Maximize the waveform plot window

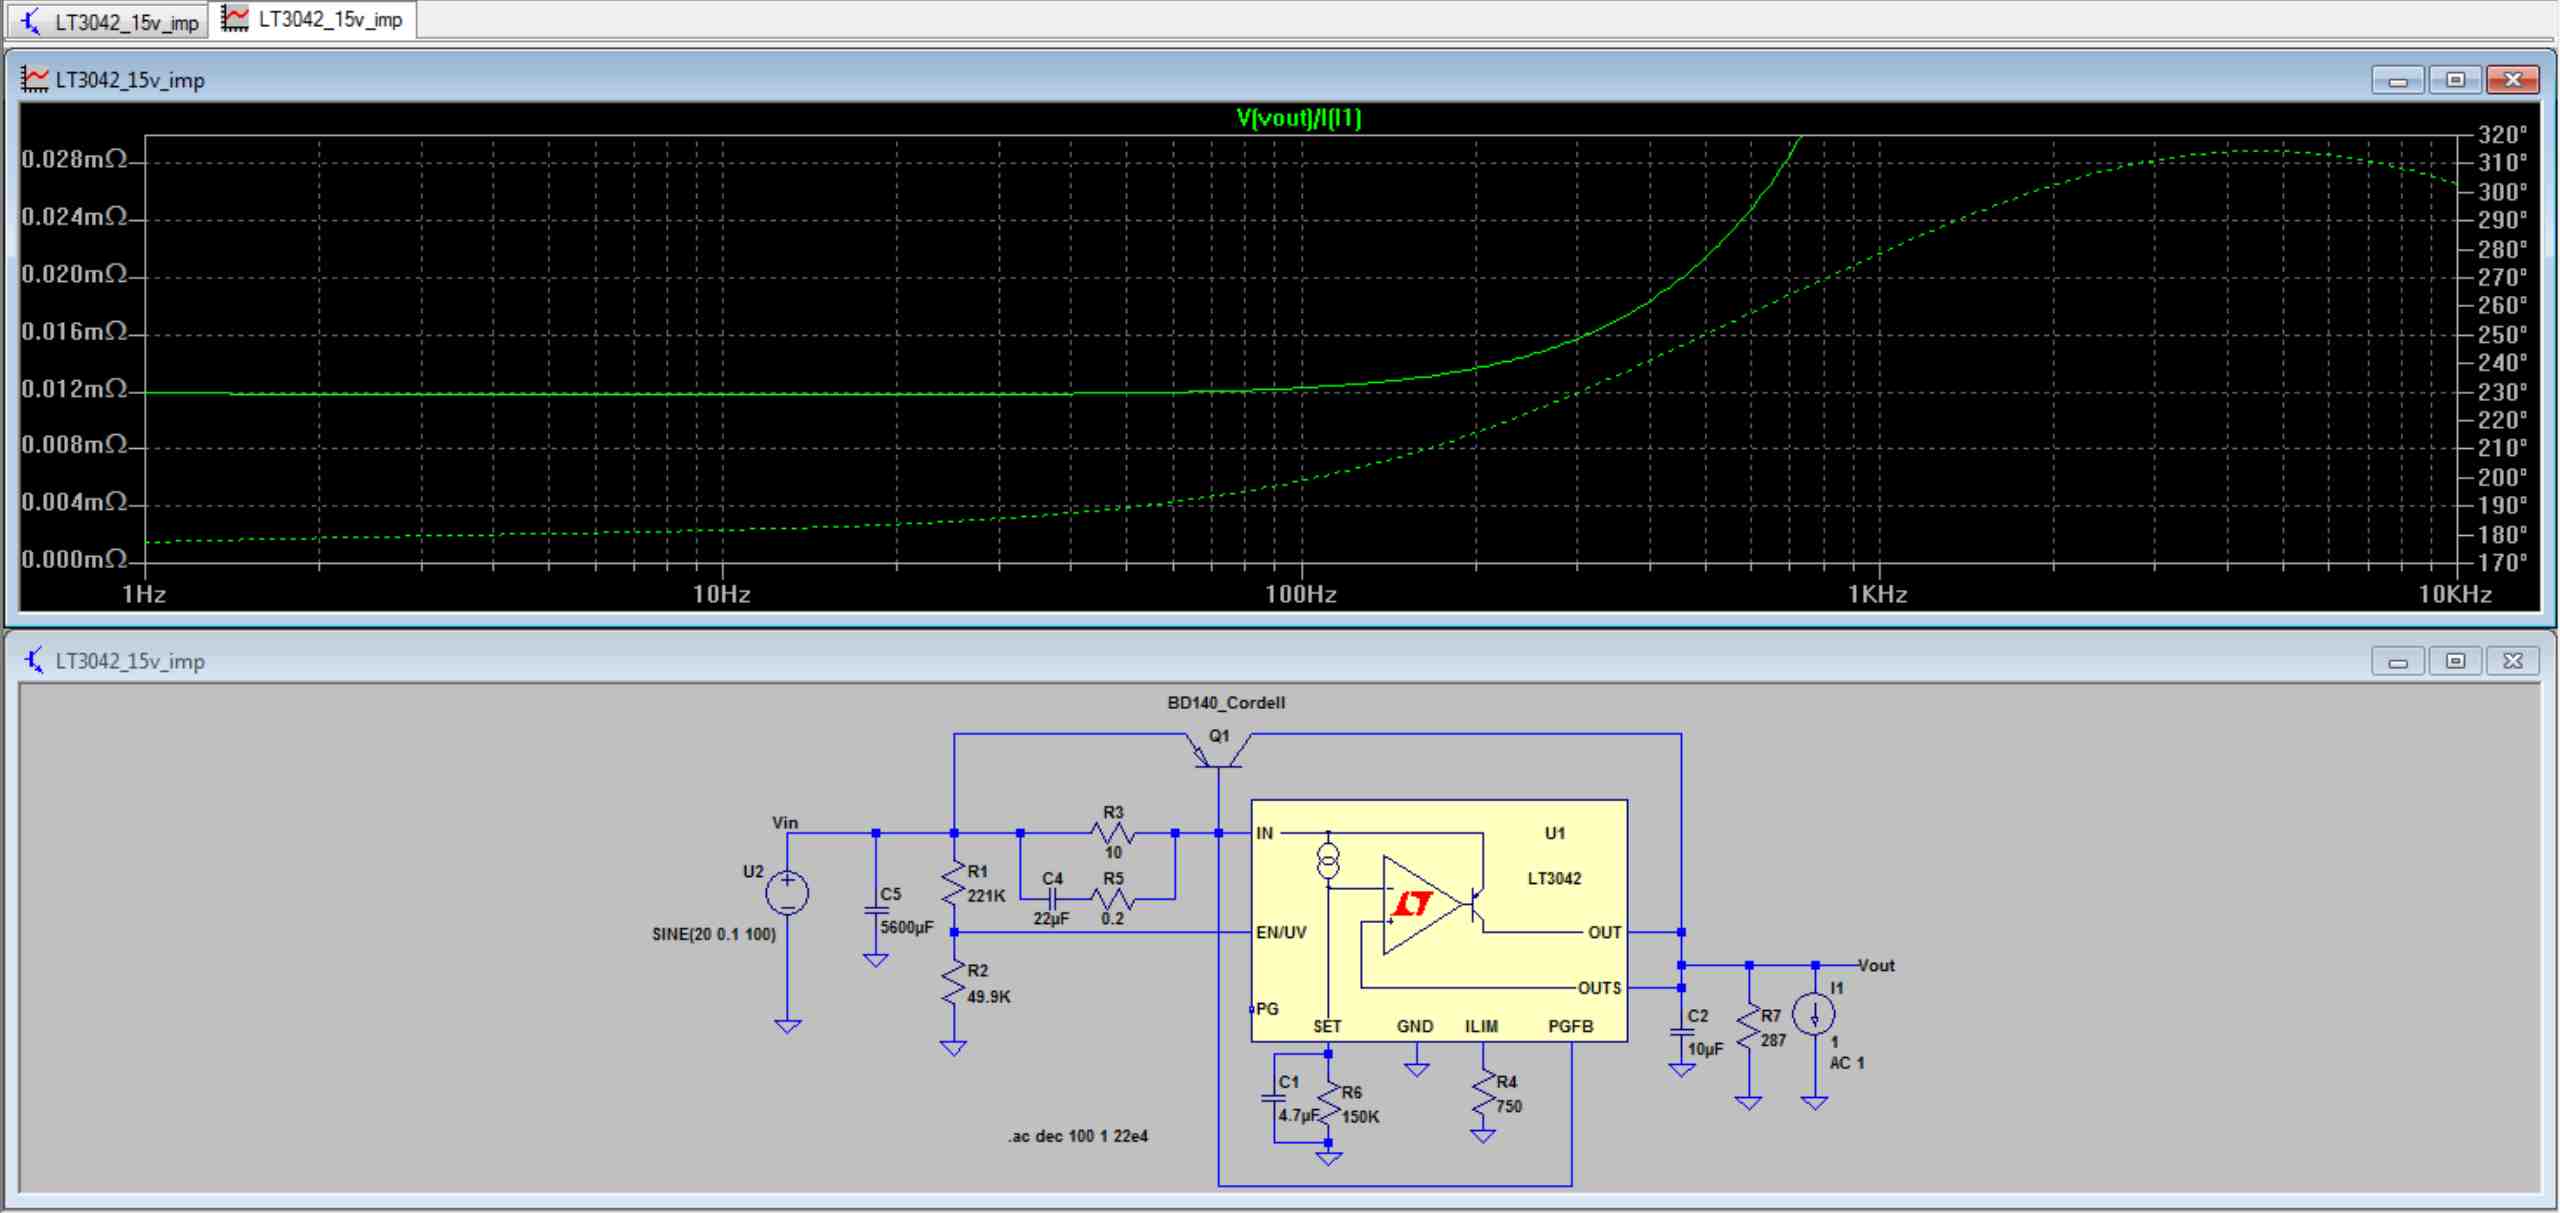click(2455, 80)
